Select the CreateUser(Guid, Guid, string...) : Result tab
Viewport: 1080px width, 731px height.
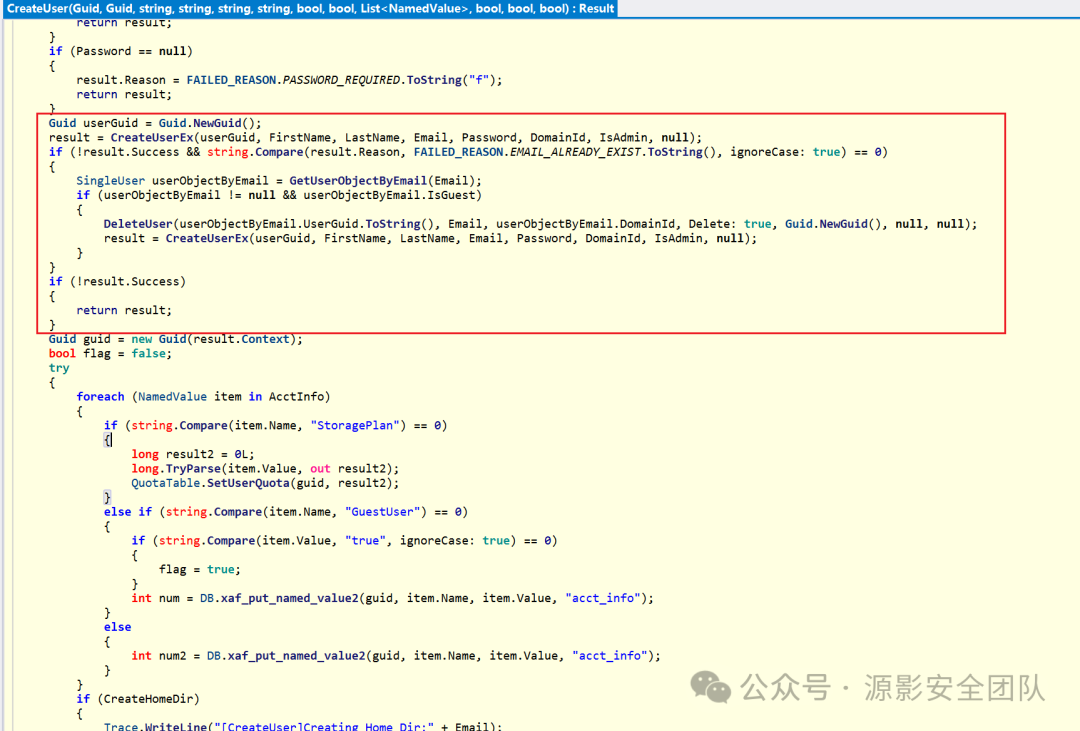(x=310, y=8)
